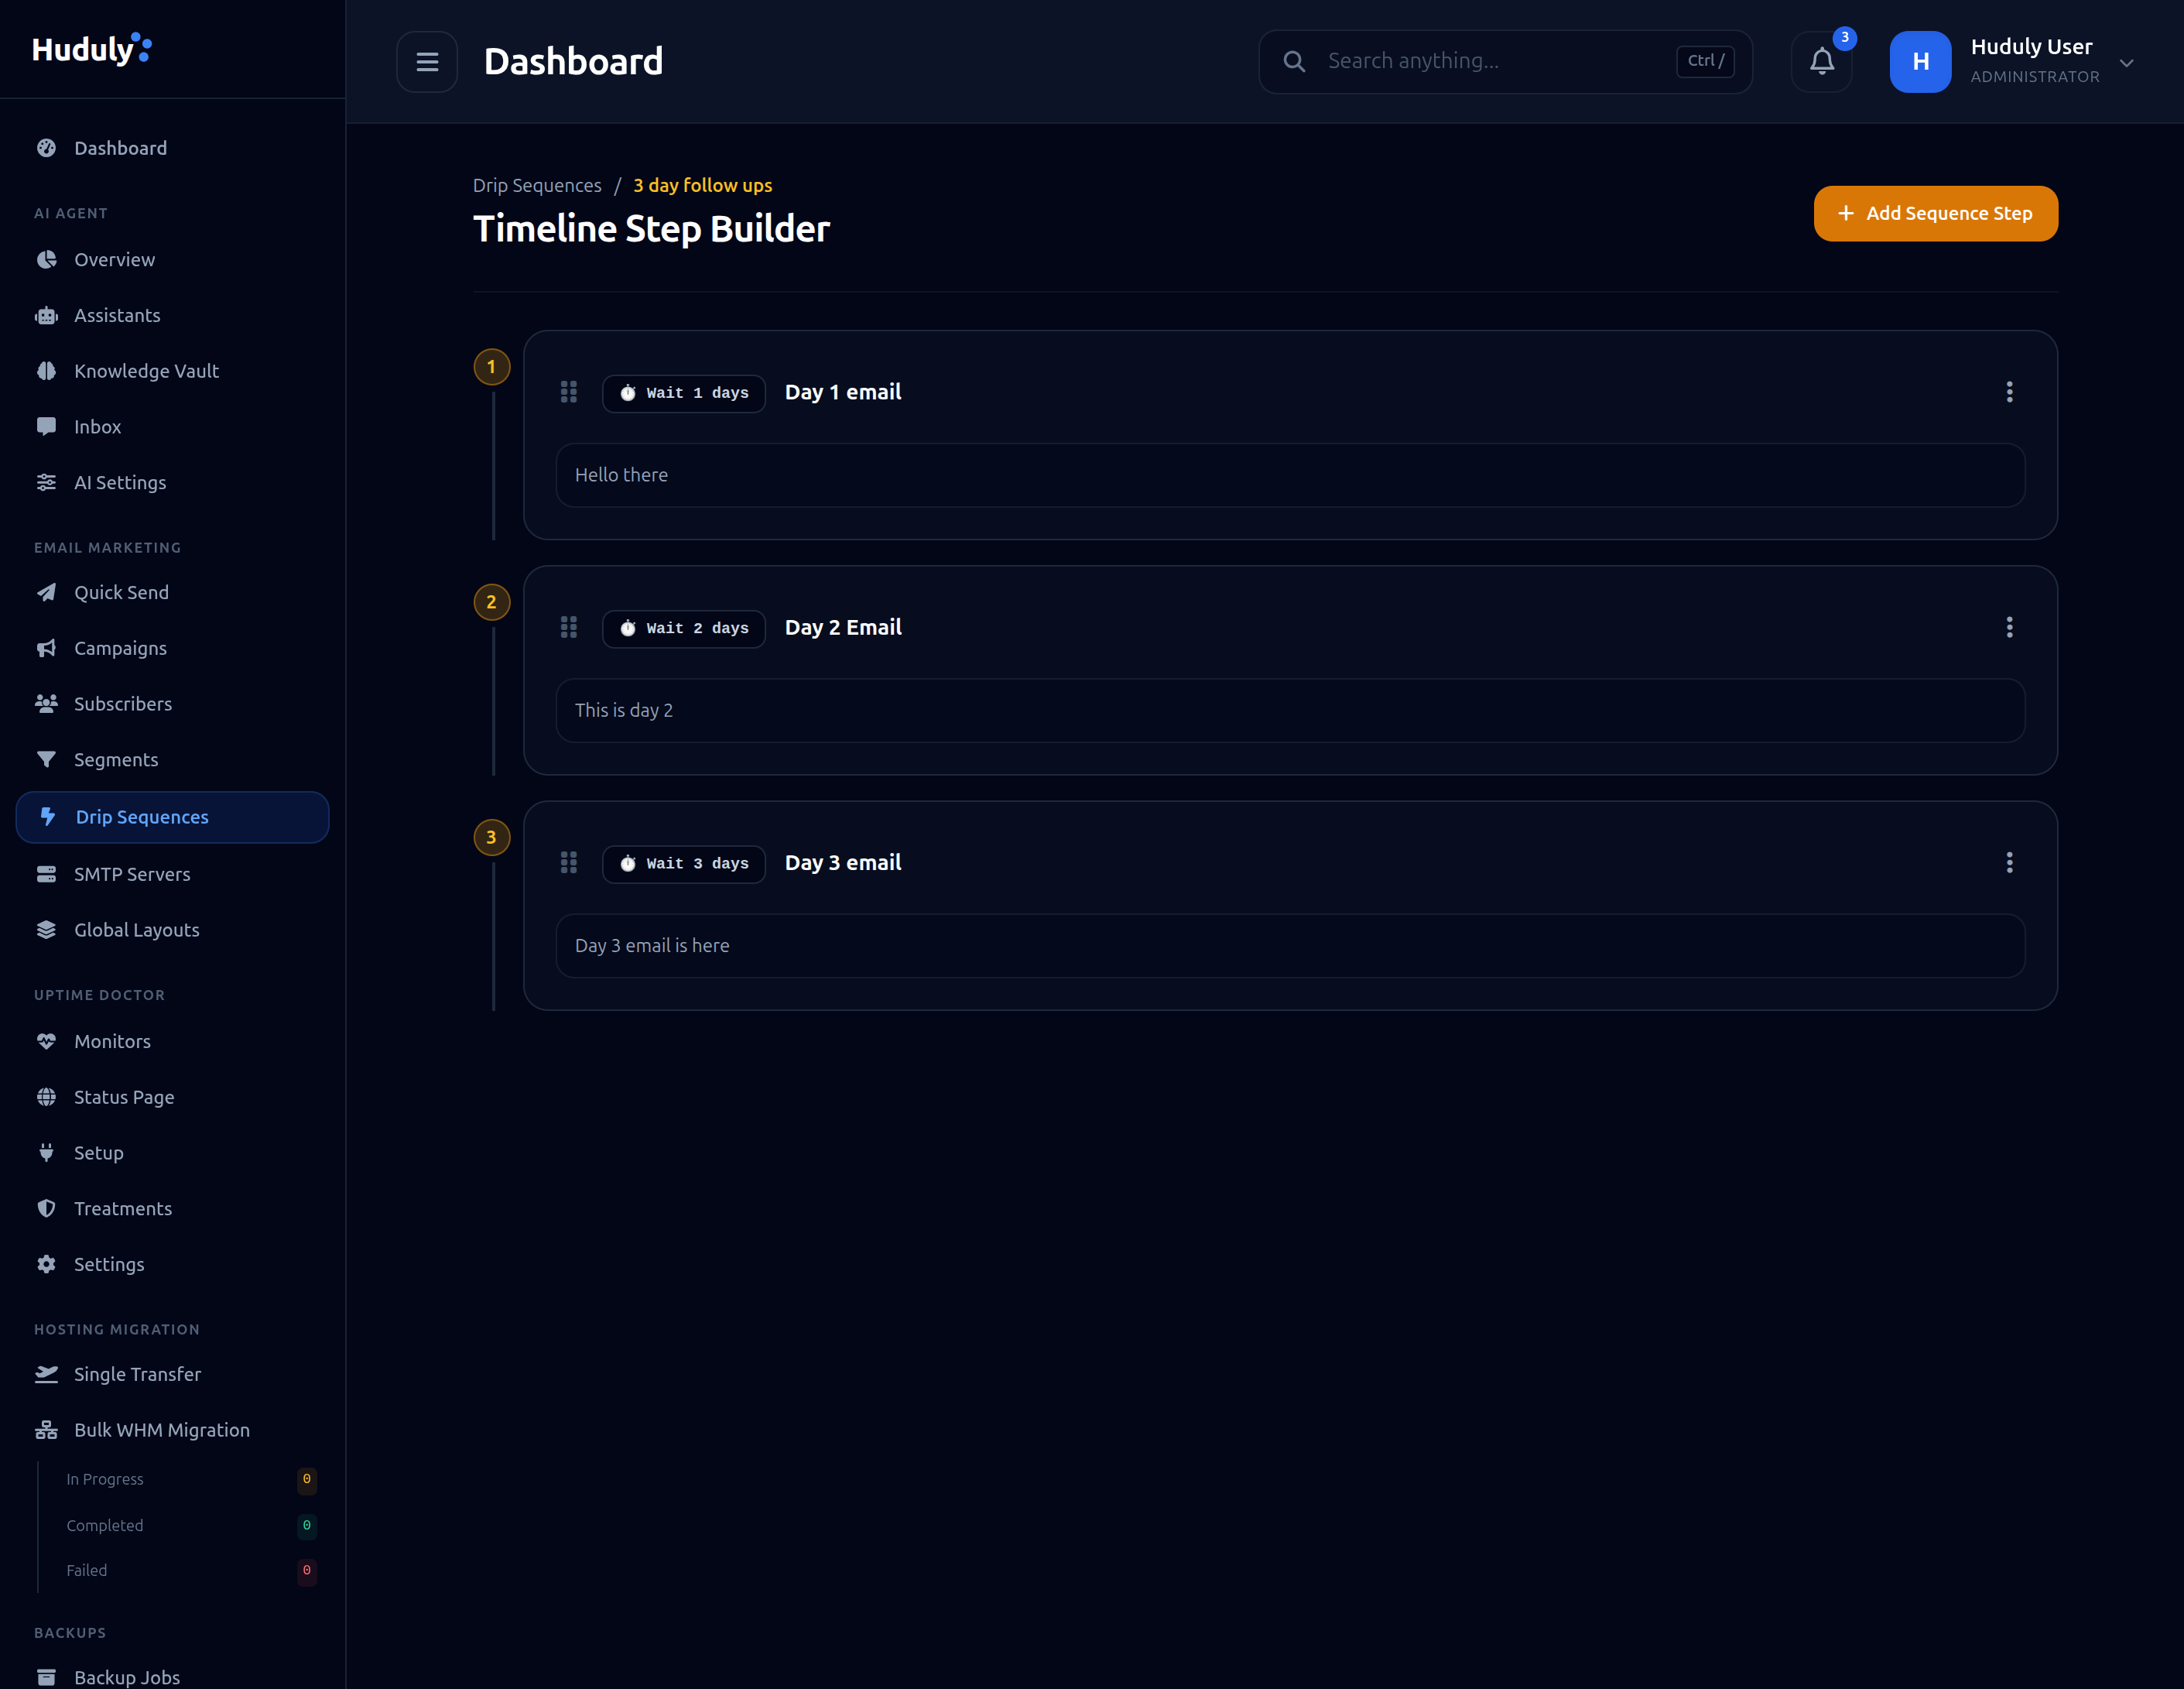Click the Quick Send paper plane icon

46,593
